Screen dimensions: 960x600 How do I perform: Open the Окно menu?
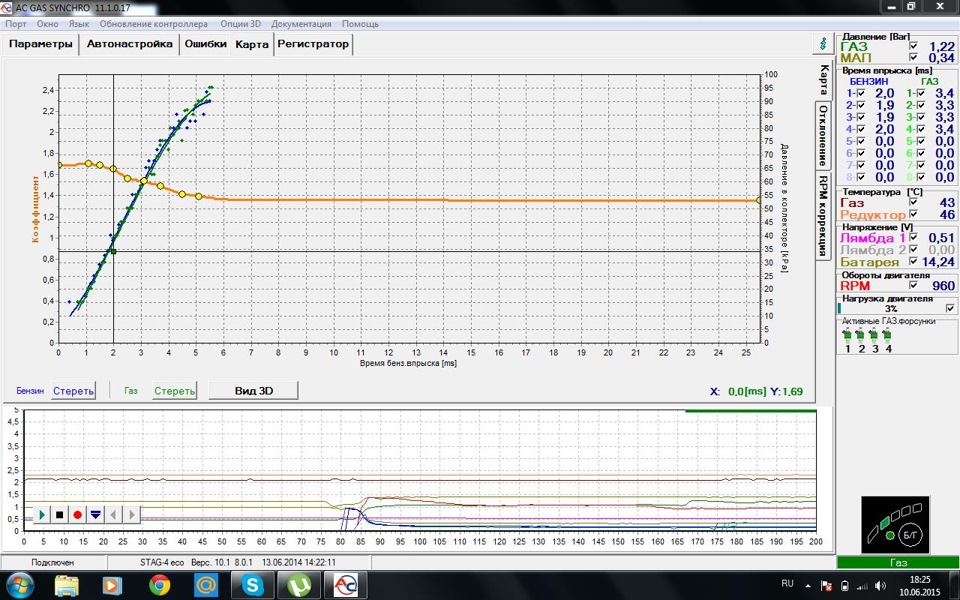47,24
